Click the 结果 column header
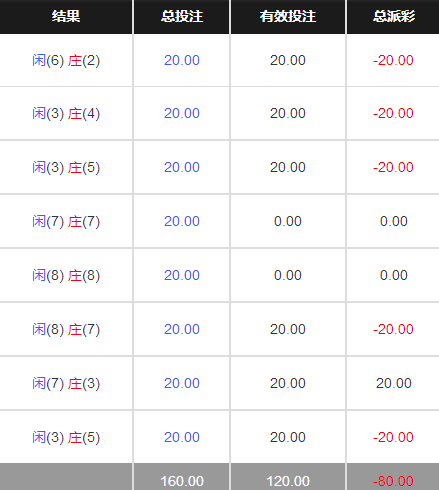Image resolution: width=439 pixels, height=490 pixels. tap(66, 16)
